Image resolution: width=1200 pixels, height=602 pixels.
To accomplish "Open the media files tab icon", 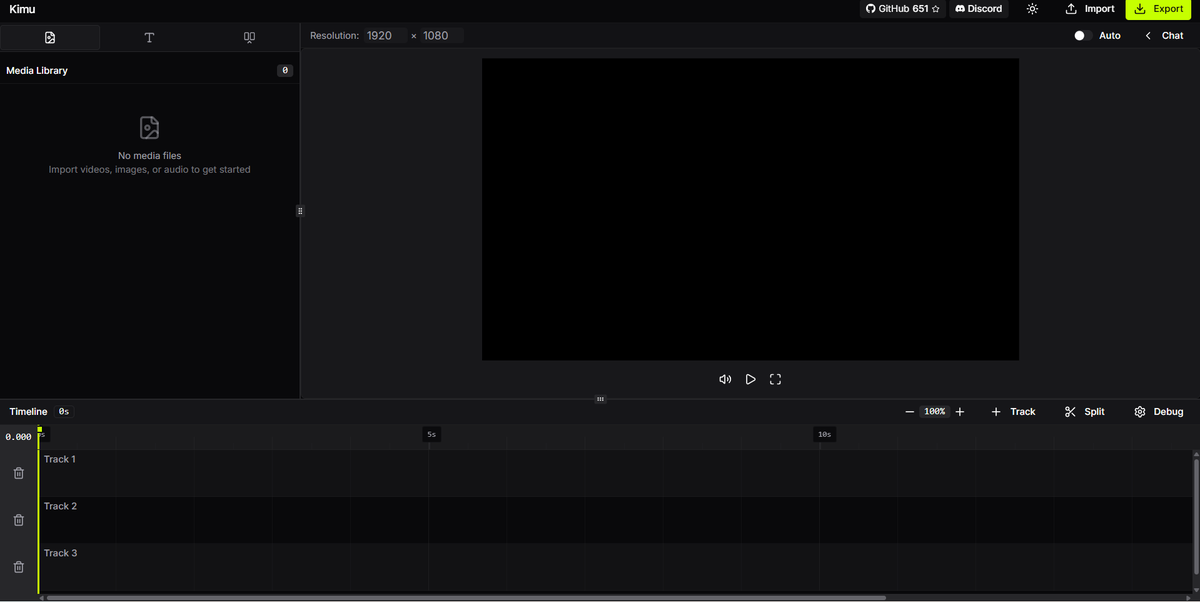I will [50, 37].
